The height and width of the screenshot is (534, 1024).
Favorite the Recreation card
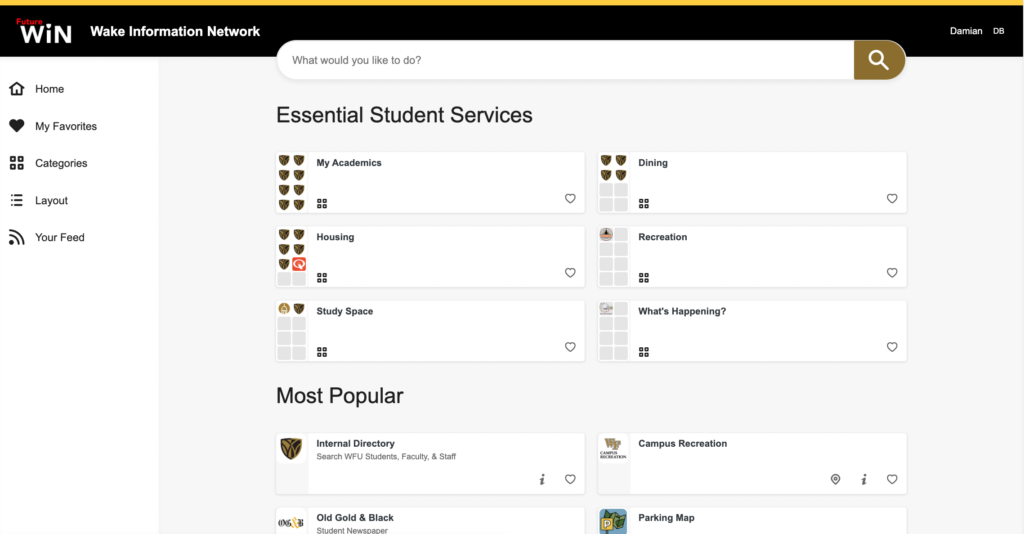point(892,273)
